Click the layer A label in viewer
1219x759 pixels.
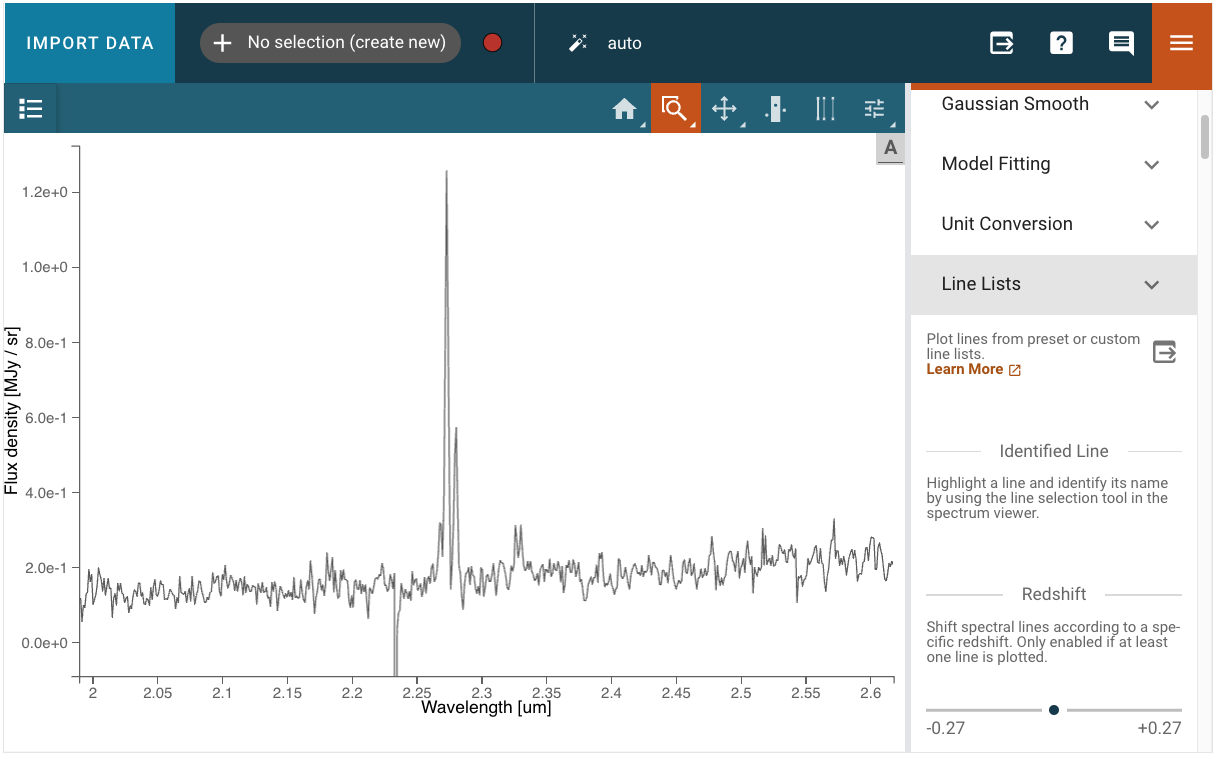(x=890, y=149)
